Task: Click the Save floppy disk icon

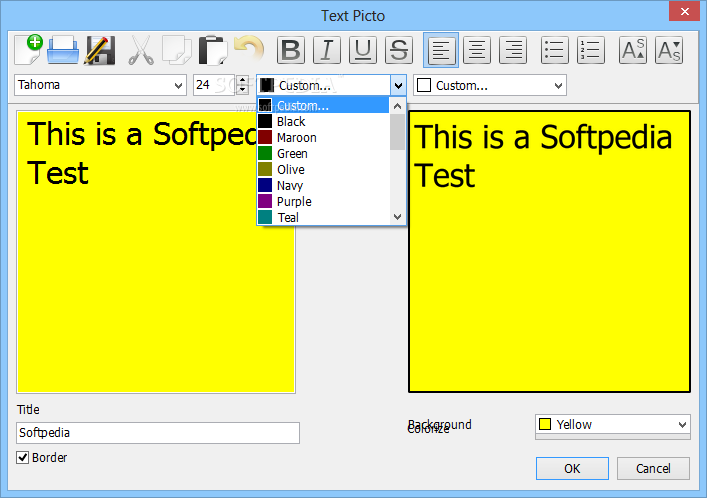Action: (100, 50)
